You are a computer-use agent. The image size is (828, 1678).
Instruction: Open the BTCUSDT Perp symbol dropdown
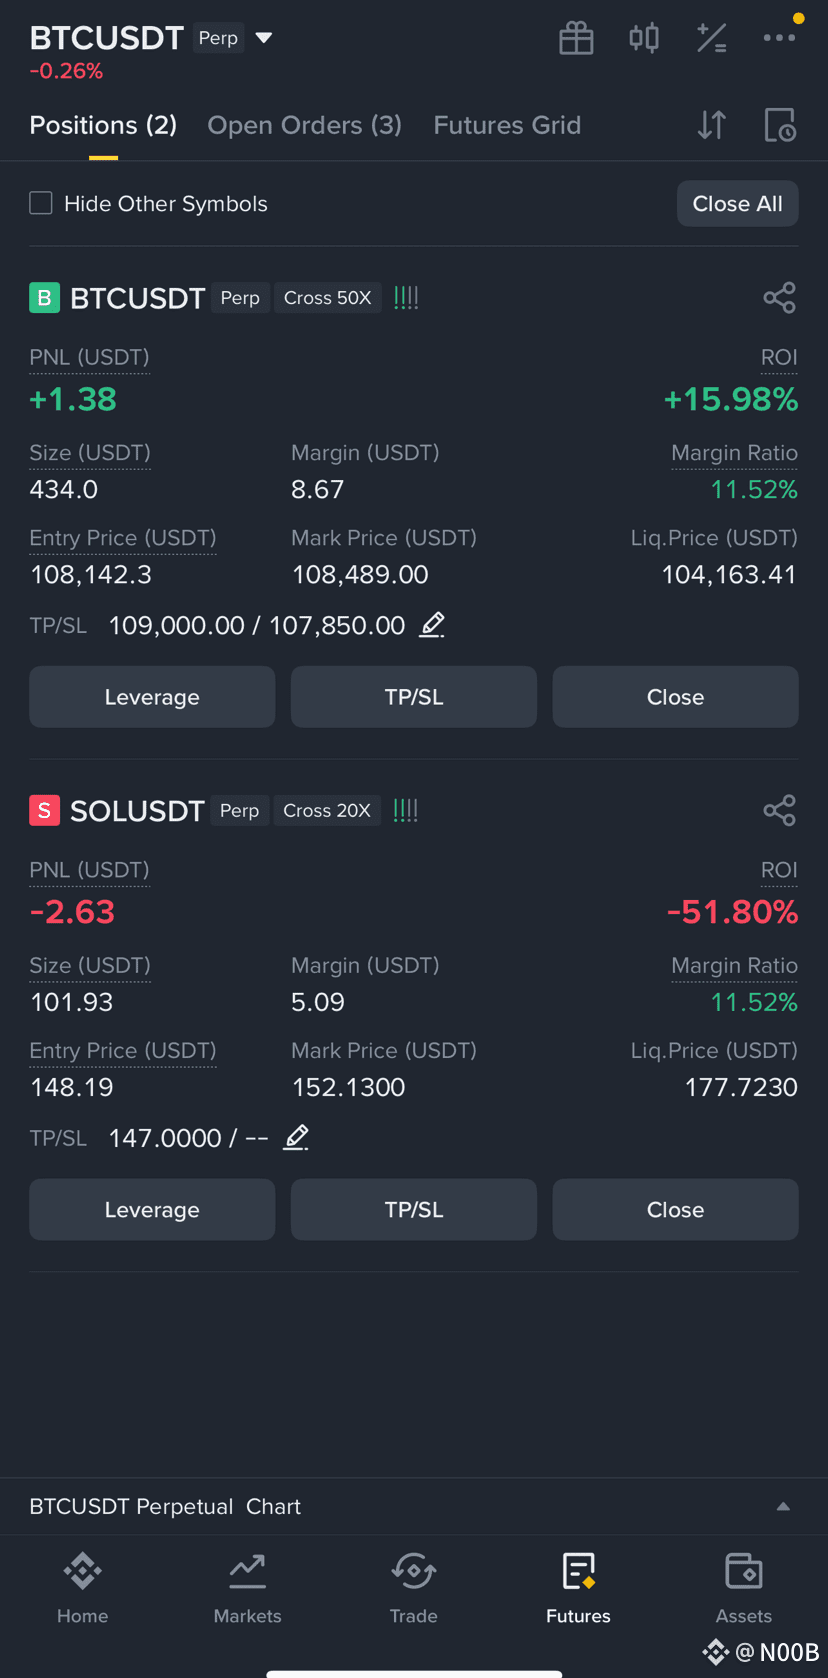pyautogui.click(x=264, y=38)
